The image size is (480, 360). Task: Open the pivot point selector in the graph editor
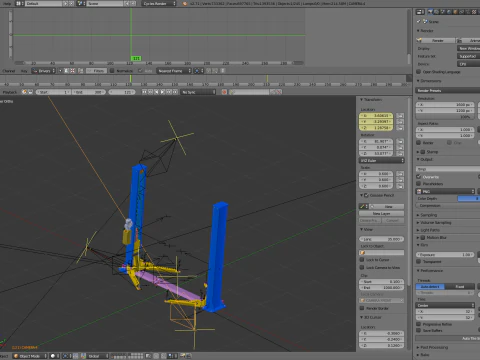point(199,71)
